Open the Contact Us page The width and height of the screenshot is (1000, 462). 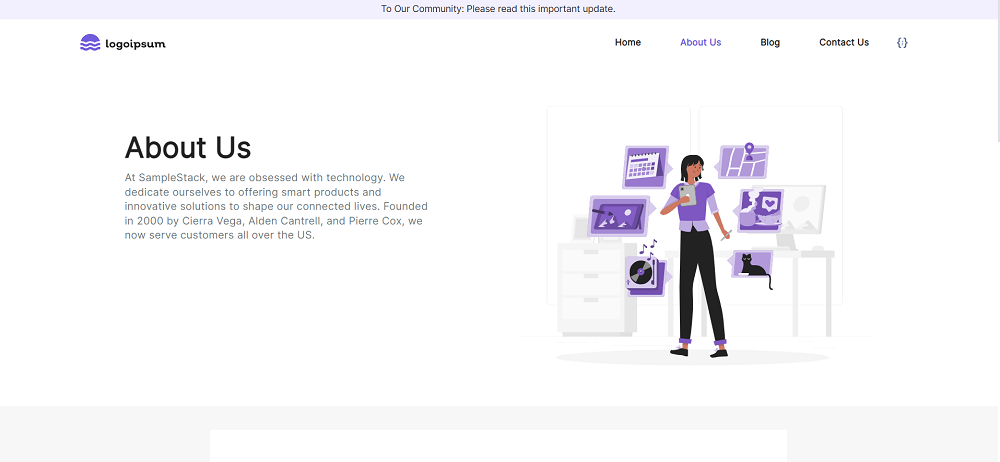pos(844,43)
